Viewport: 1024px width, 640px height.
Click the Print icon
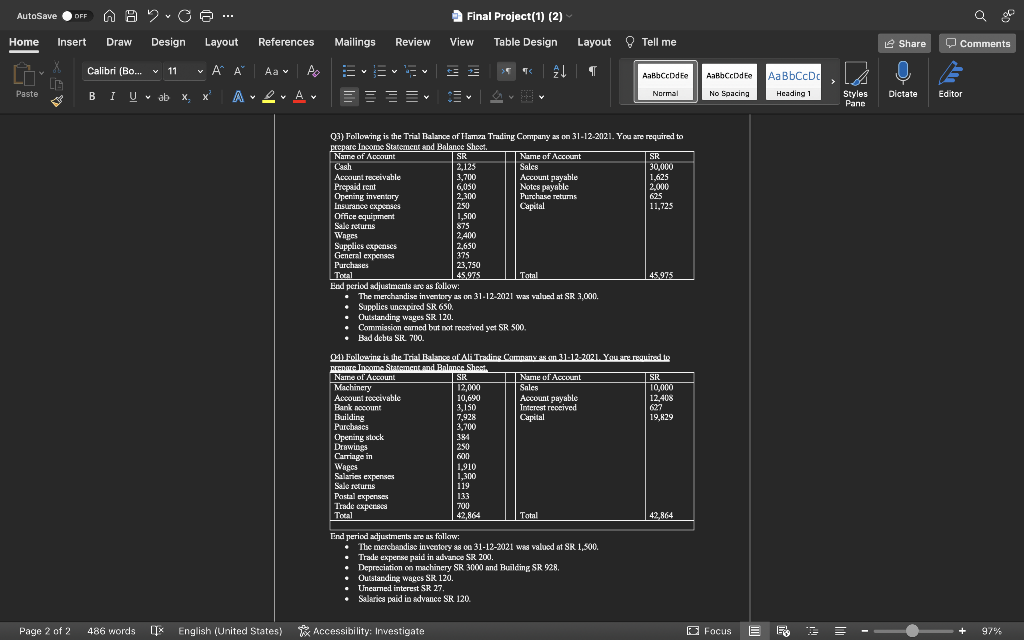pyautogui.click(x=206, y=16)
